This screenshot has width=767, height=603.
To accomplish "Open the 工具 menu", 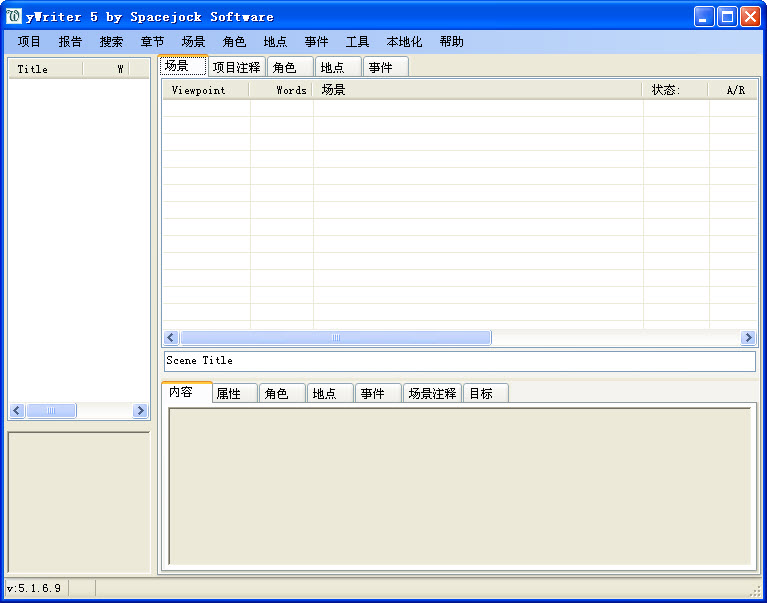I will (357, 42).
